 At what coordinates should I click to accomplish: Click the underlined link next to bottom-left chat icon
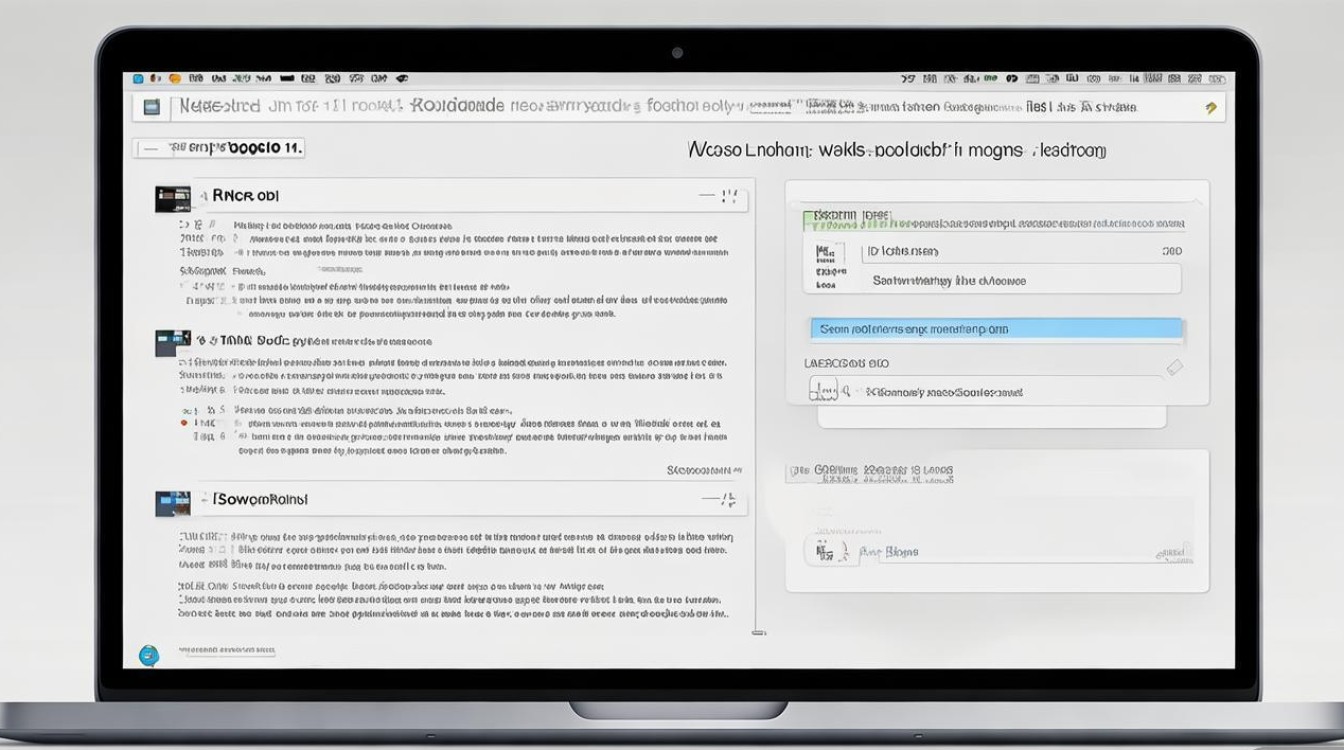pos(226,651)
